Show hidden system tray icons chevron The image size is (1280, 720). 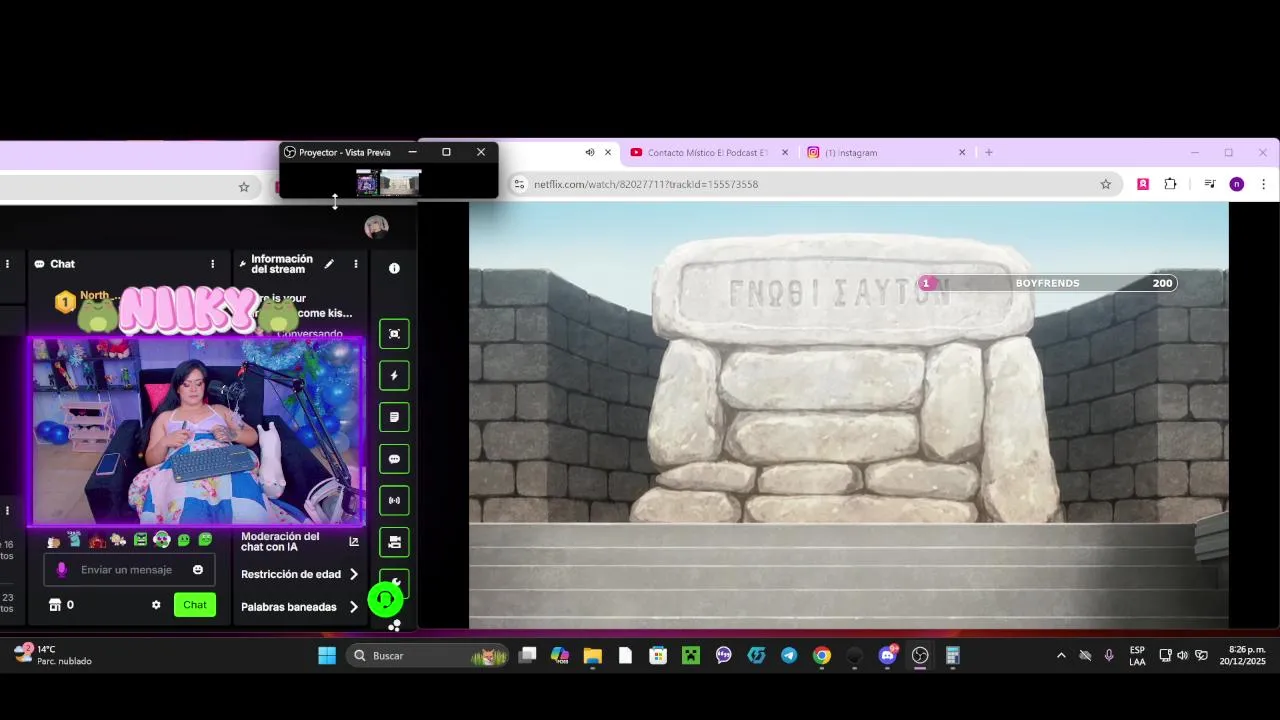pos(1061,656)
